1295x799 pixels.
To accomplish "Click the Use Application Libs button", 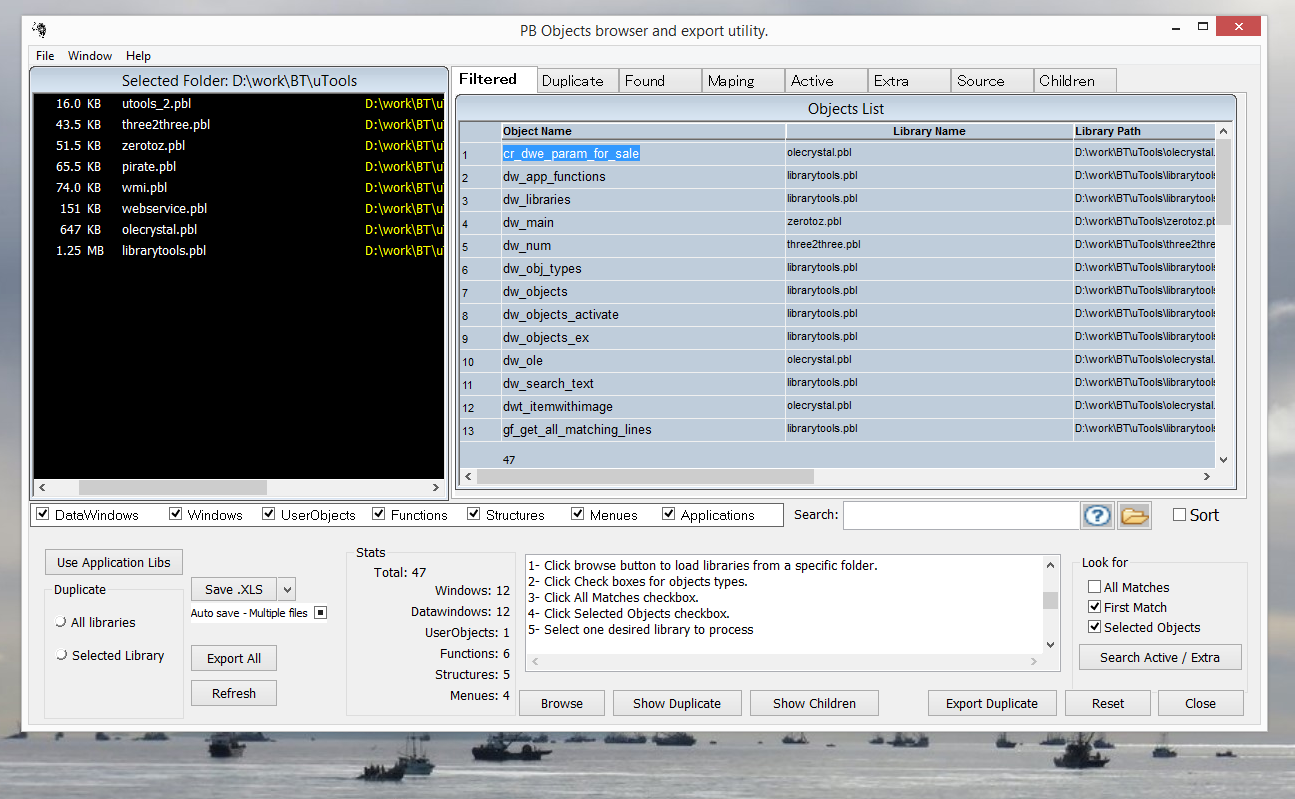I will click(114, 562).
